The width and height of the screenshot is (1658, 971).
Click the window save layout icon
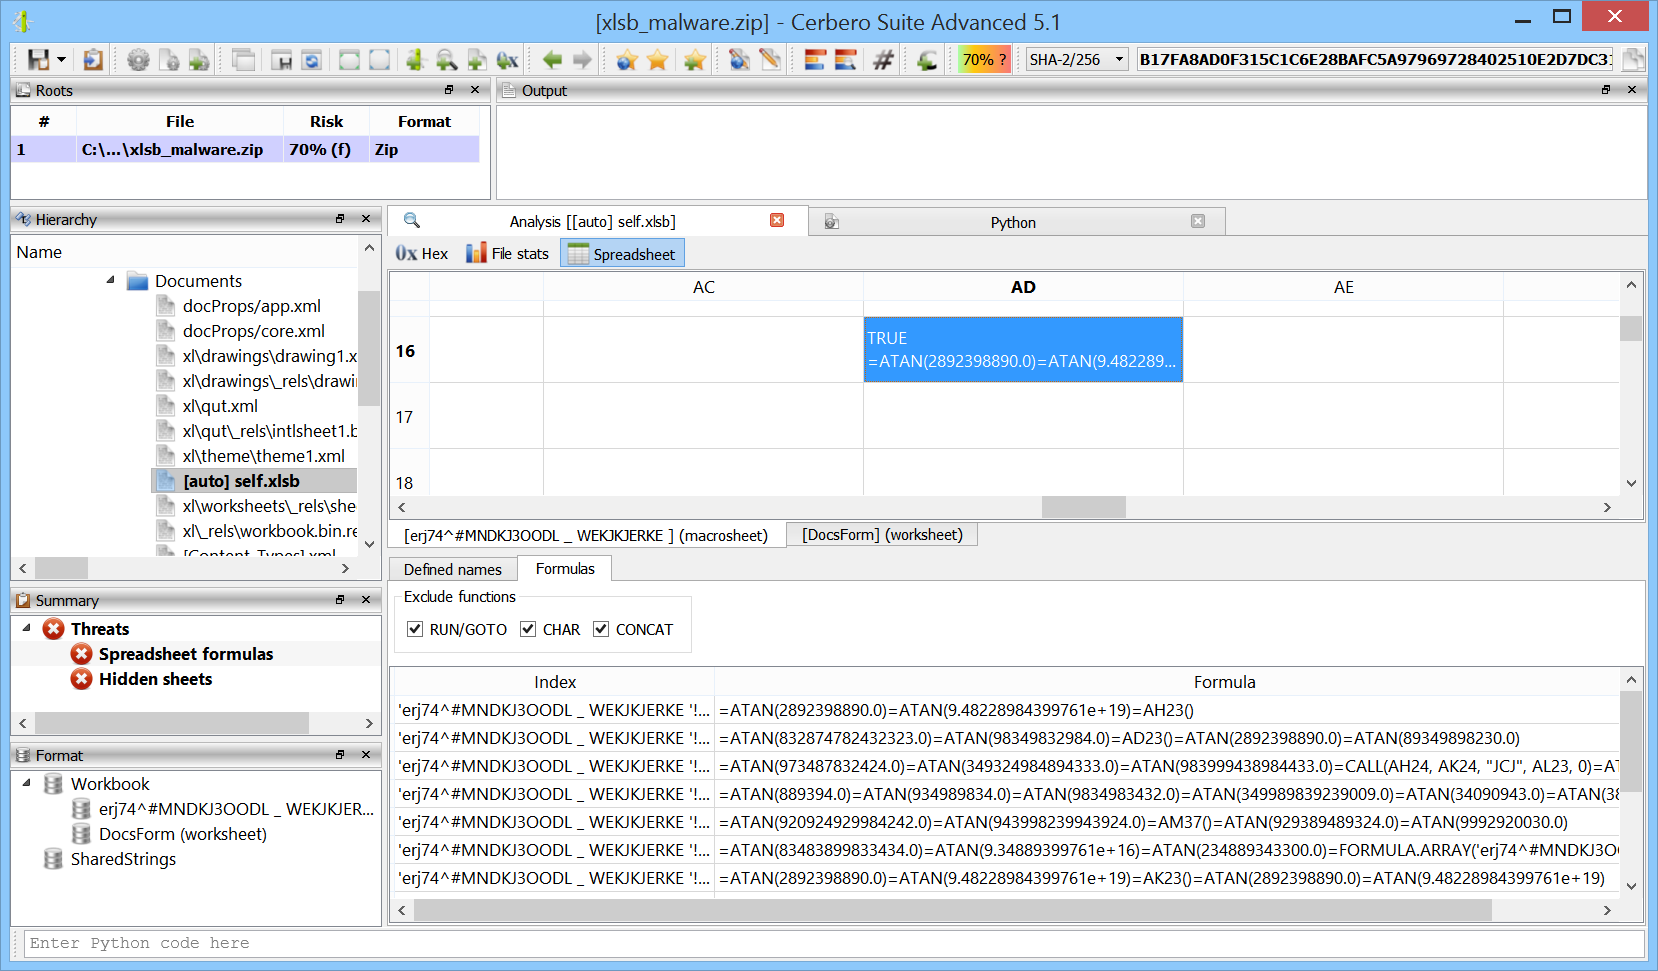pyautogui.click(x=281, y=60)
